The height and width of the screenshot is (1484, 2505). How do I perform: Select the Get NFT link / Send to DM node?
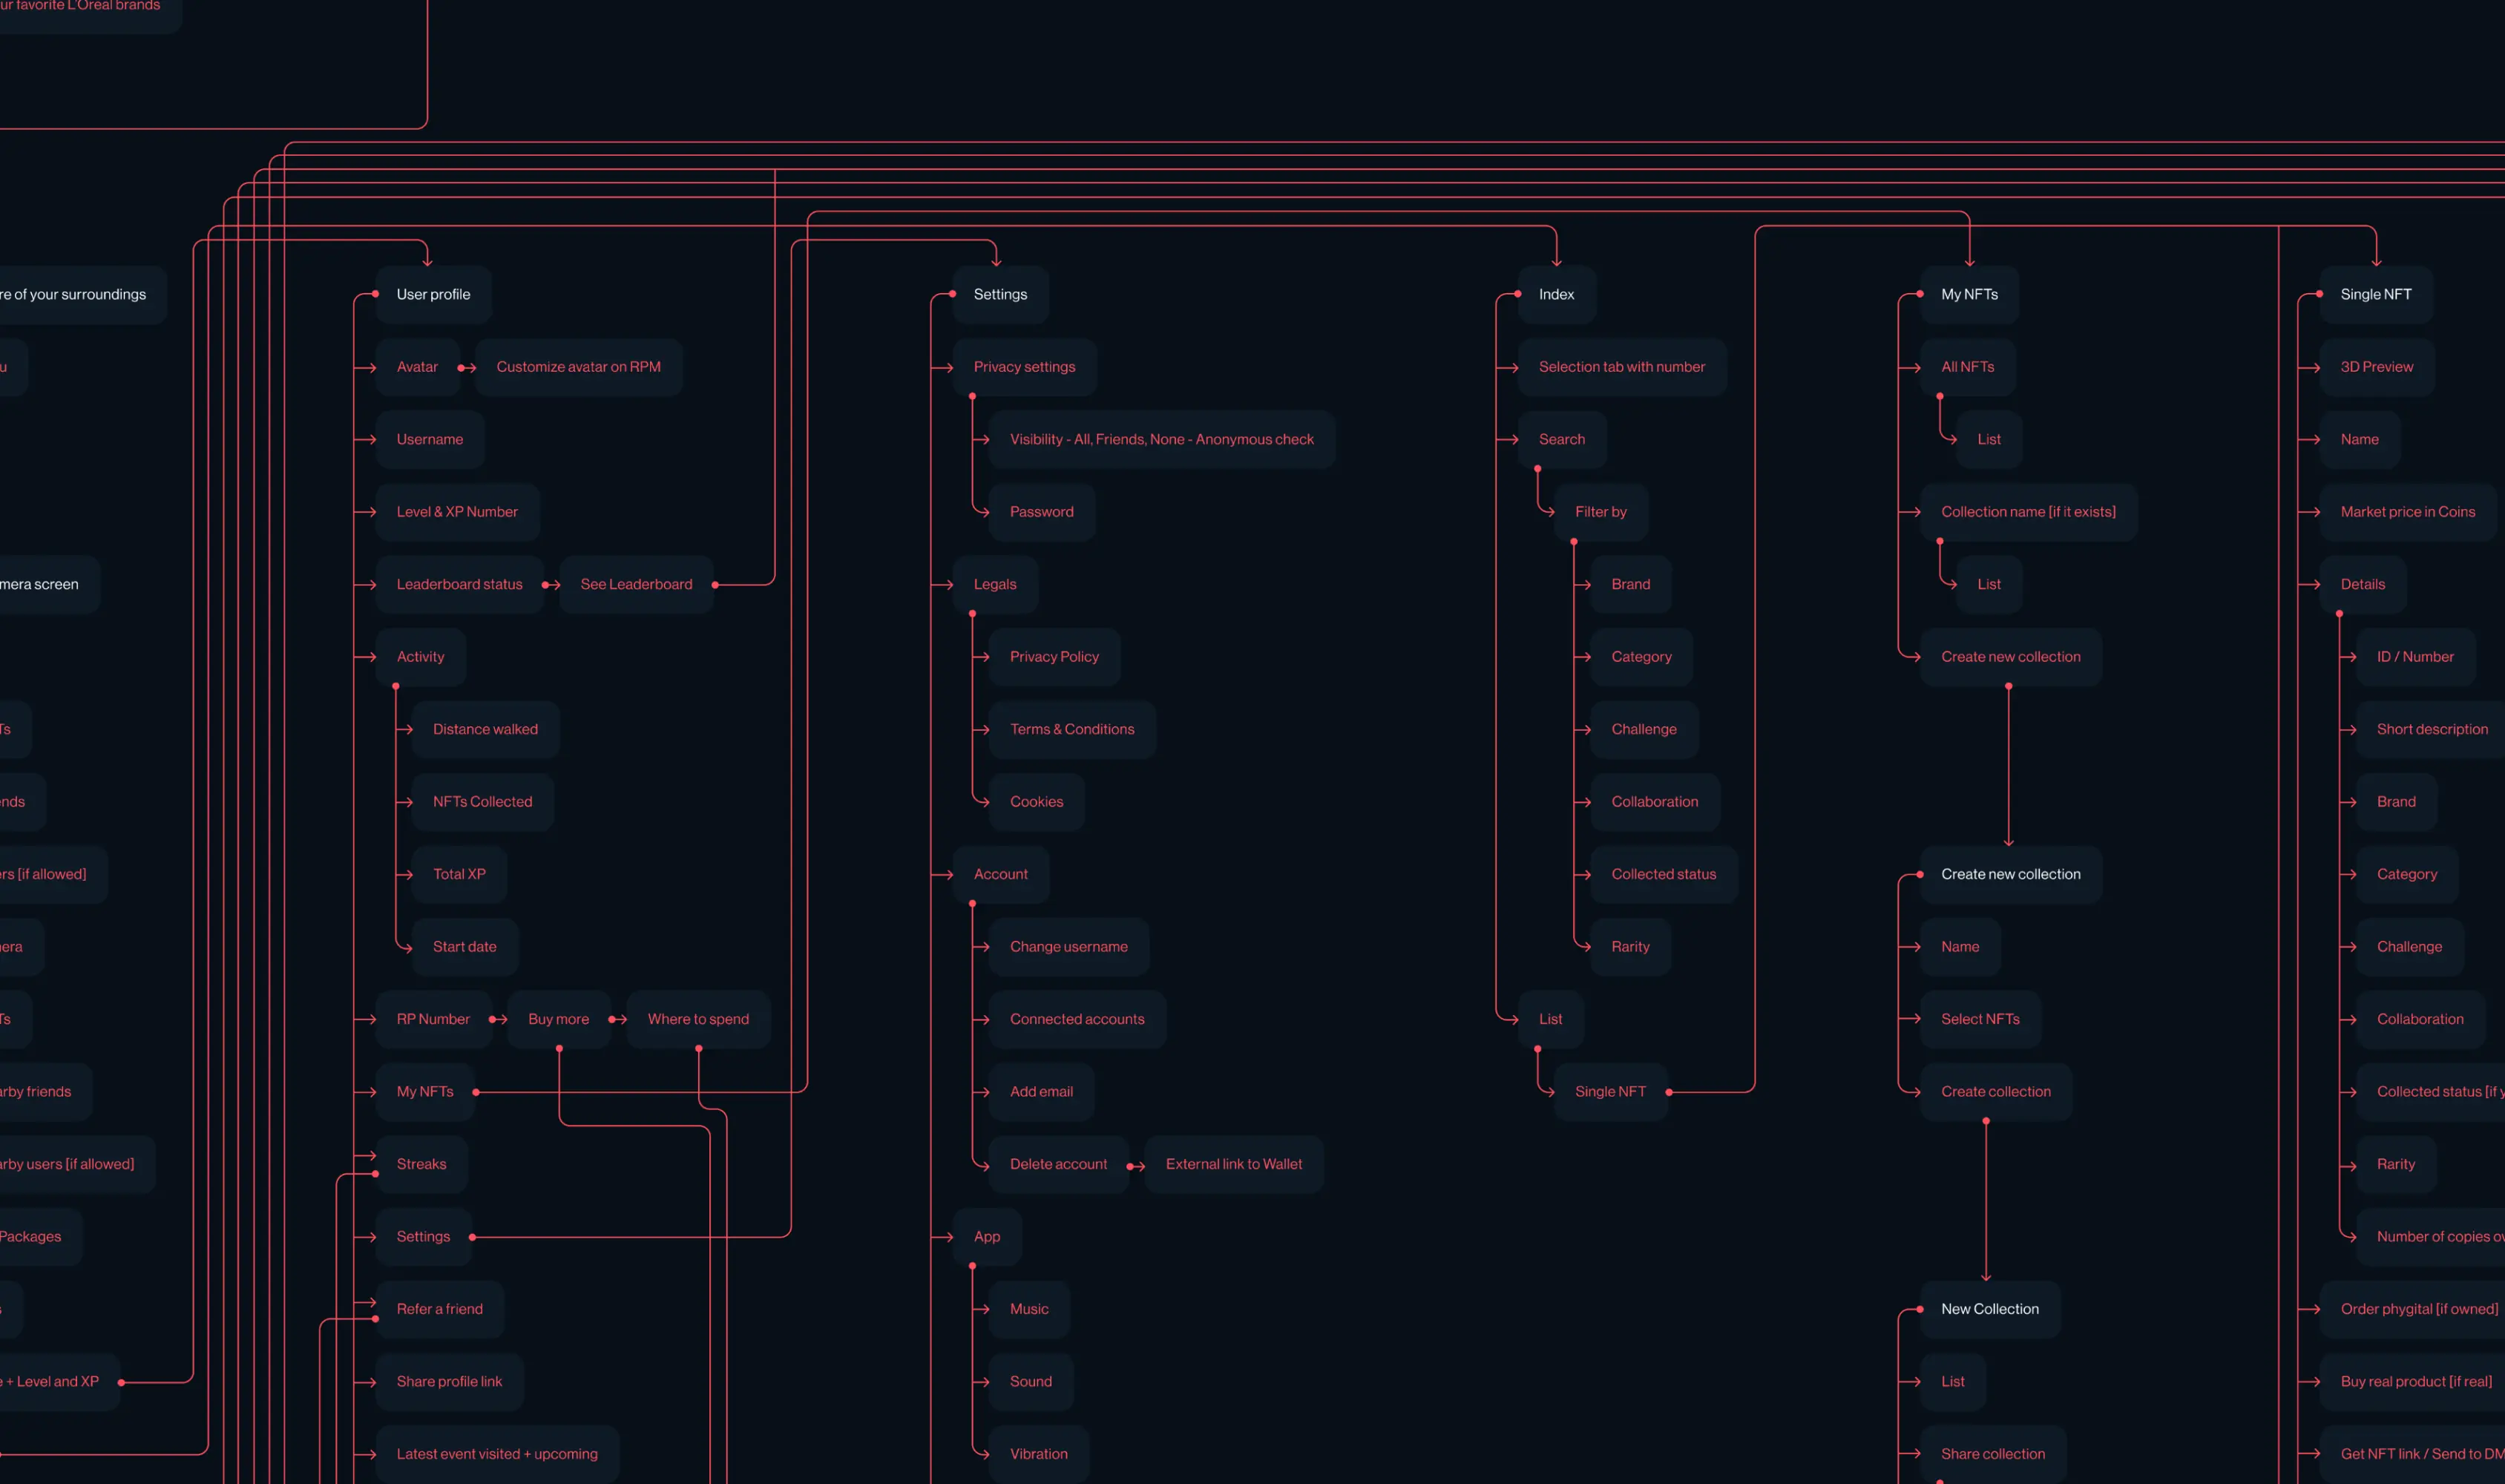coord(2412,1454)
